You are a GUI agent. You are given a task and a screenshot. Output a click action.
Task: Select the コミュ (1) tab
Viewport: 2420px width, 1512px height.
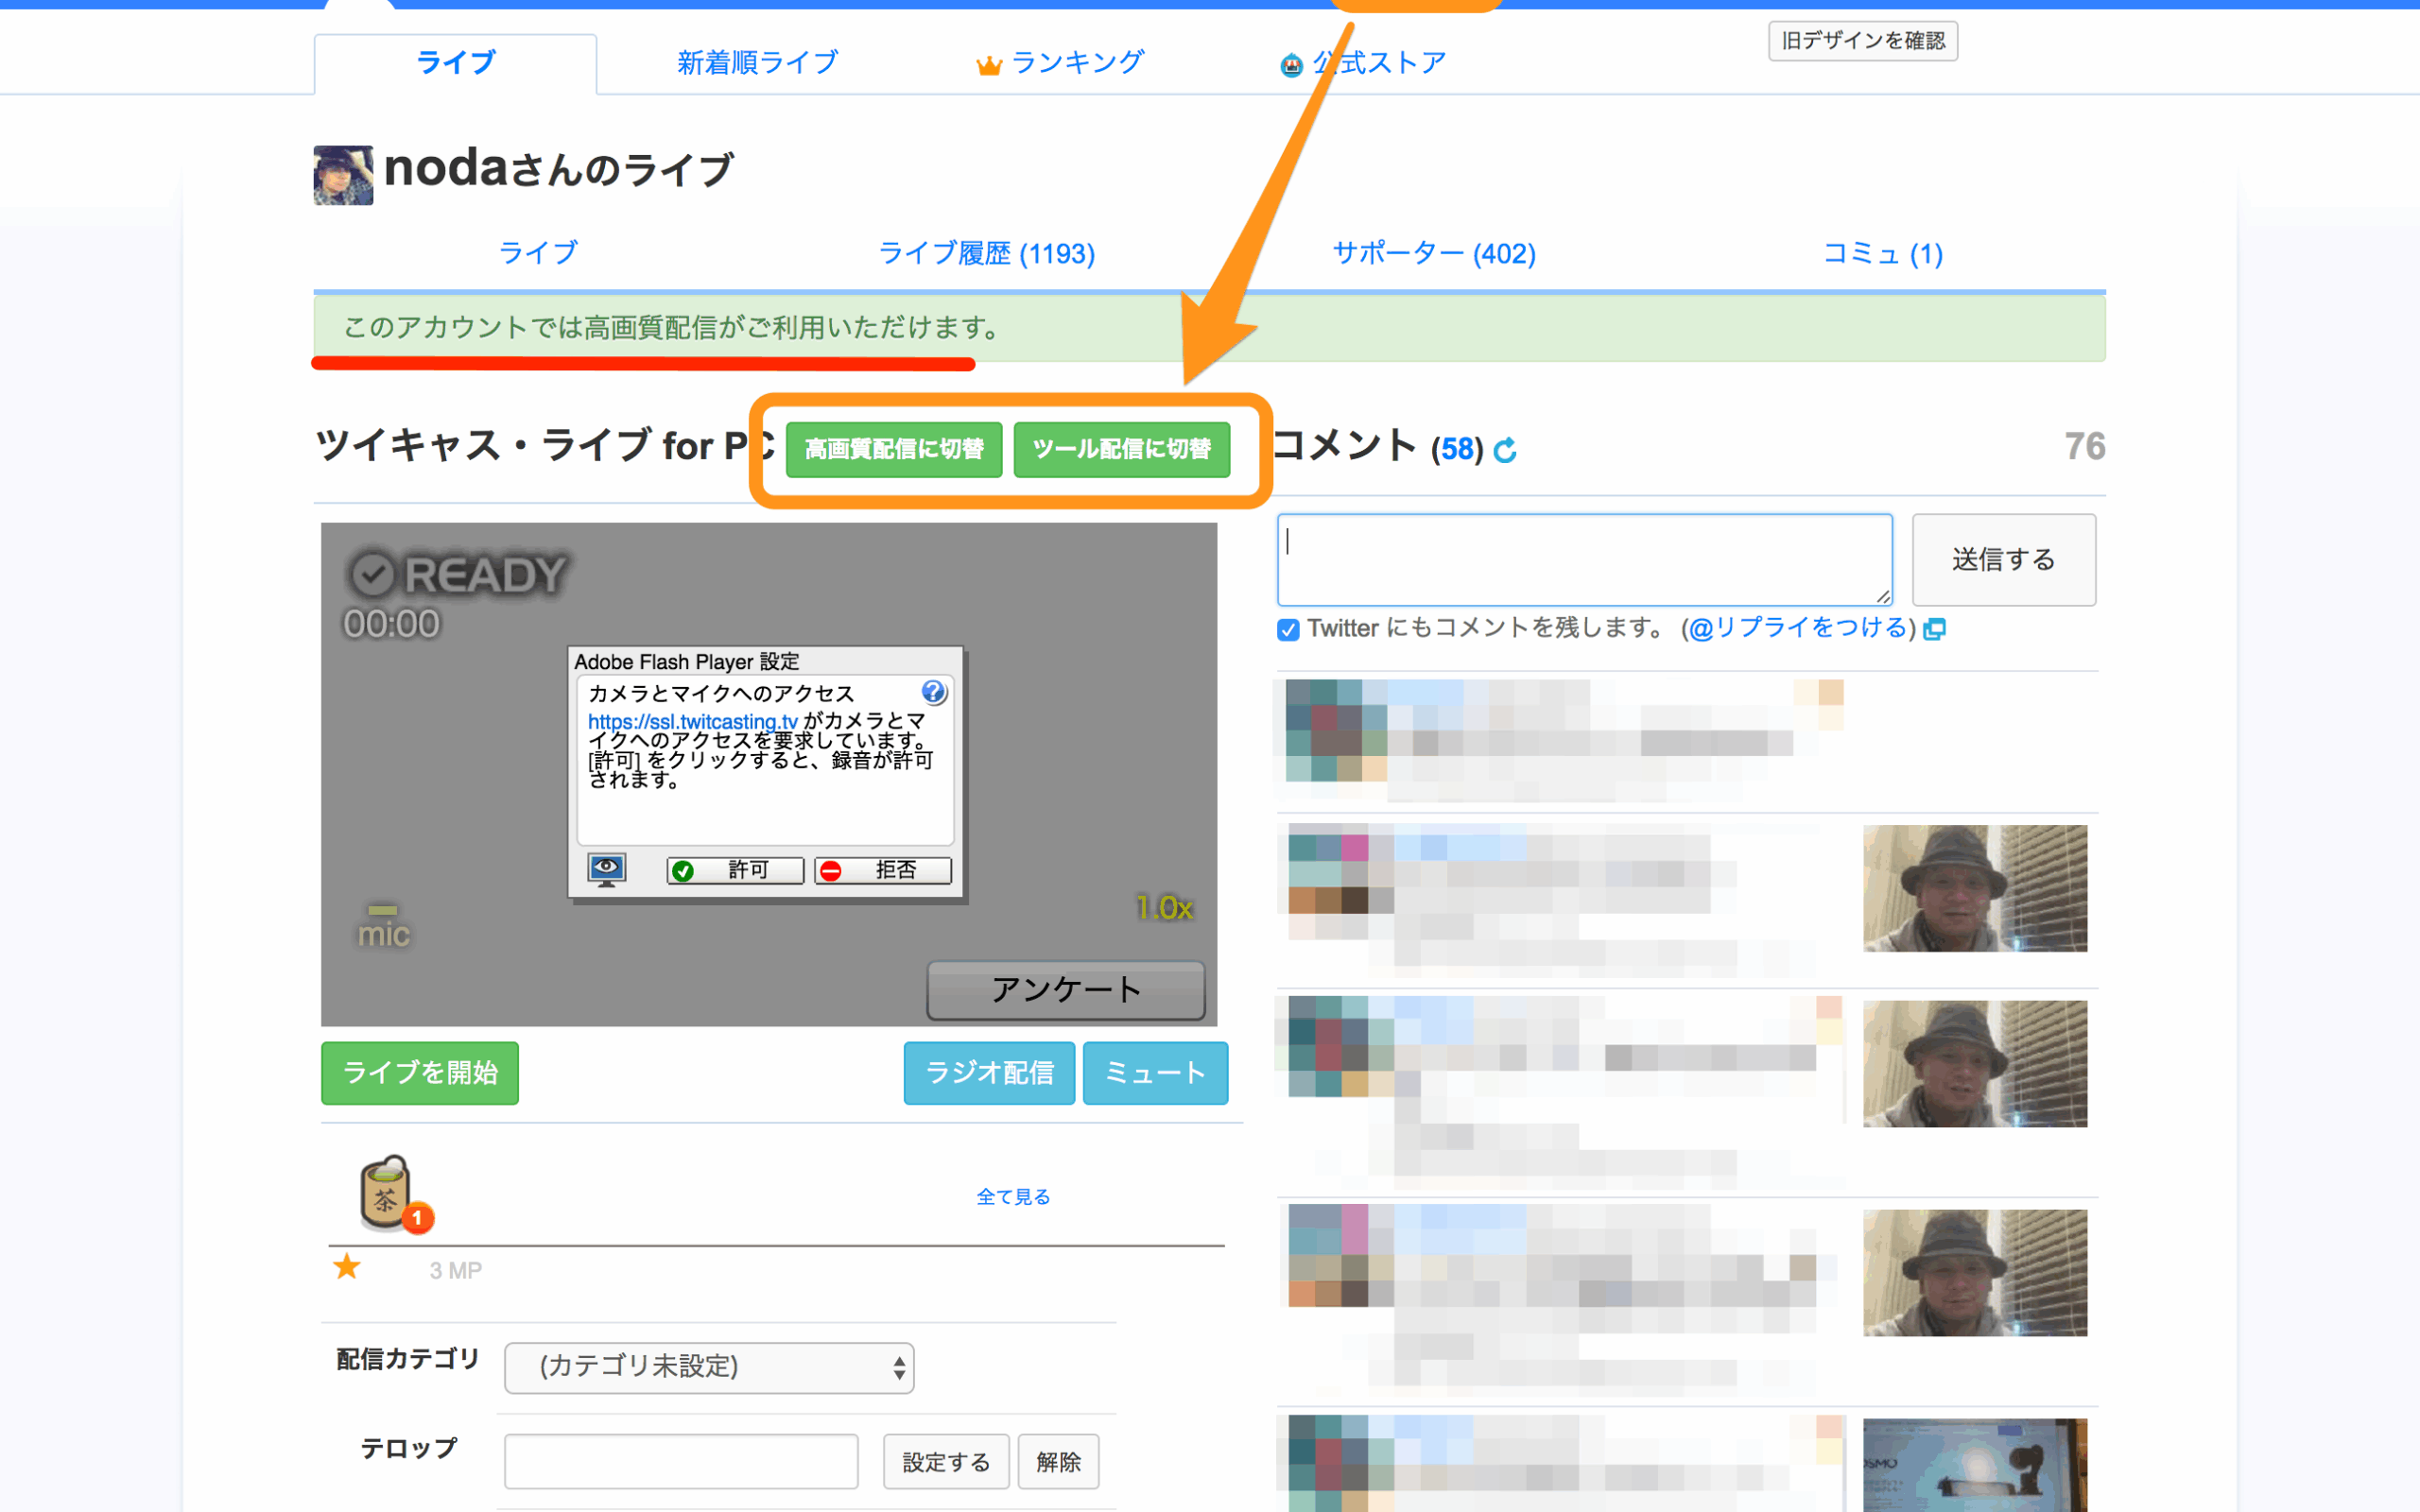pos(1882,254)
